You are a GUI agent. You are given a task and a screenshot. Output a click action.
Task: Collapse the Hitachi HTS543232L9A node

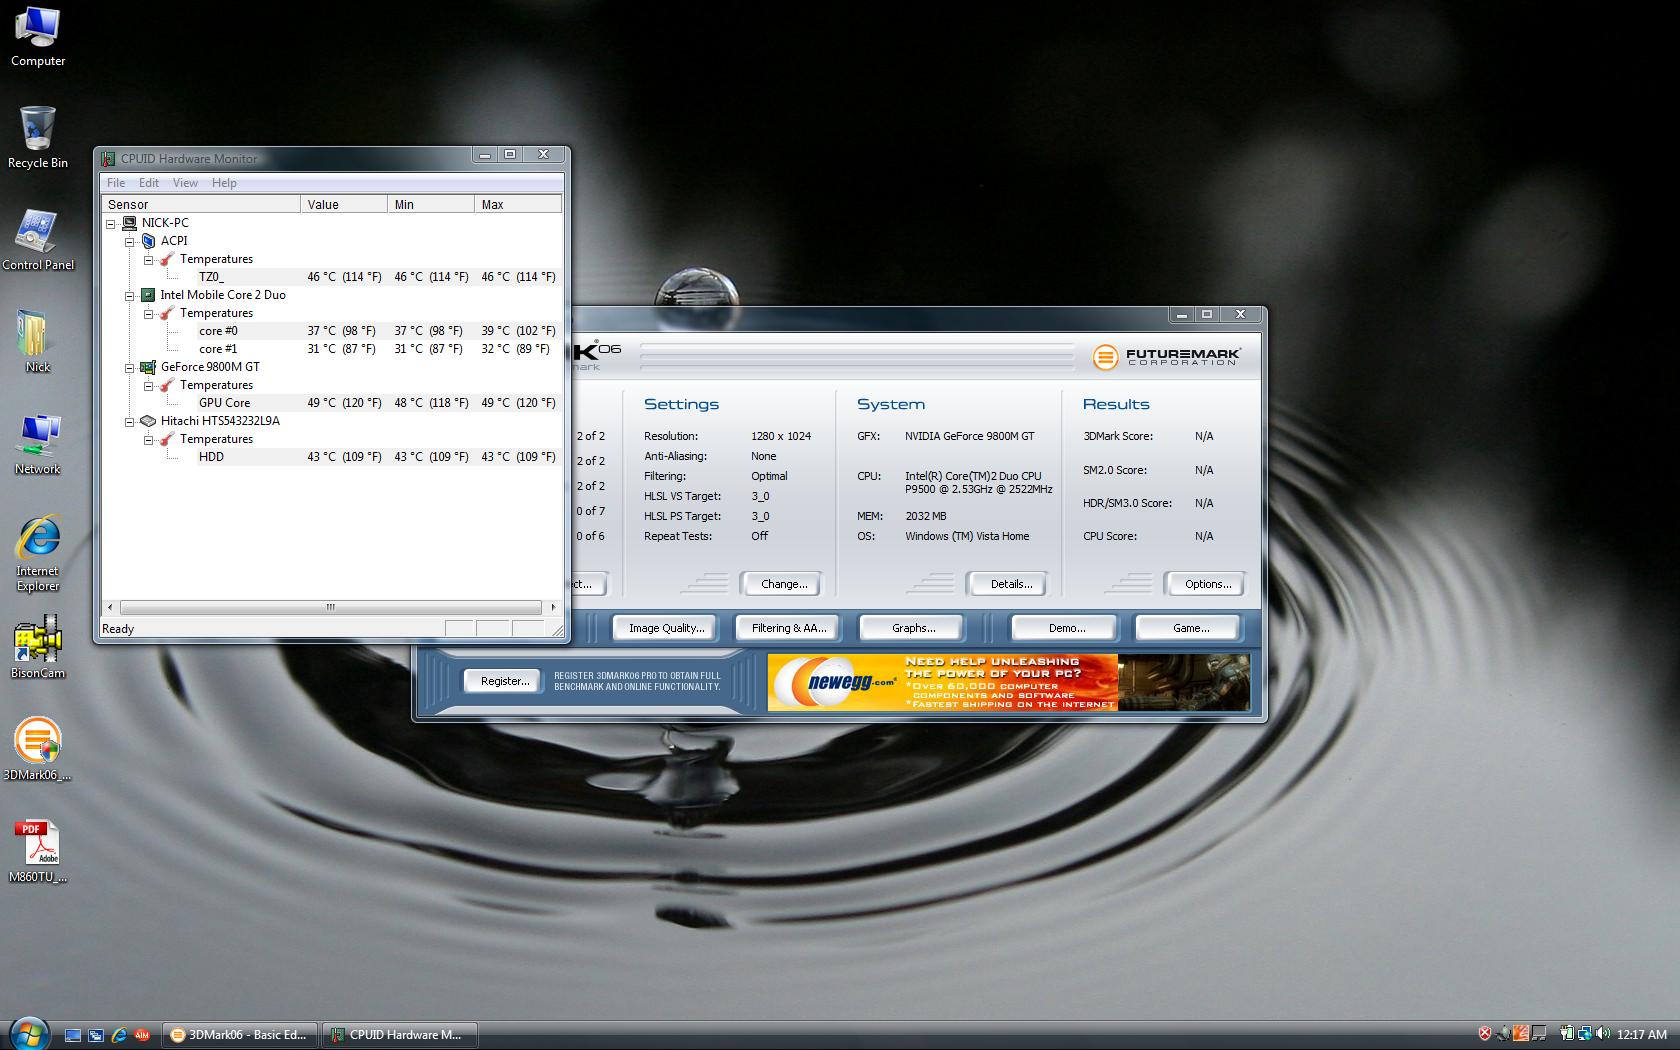point(129,421)
